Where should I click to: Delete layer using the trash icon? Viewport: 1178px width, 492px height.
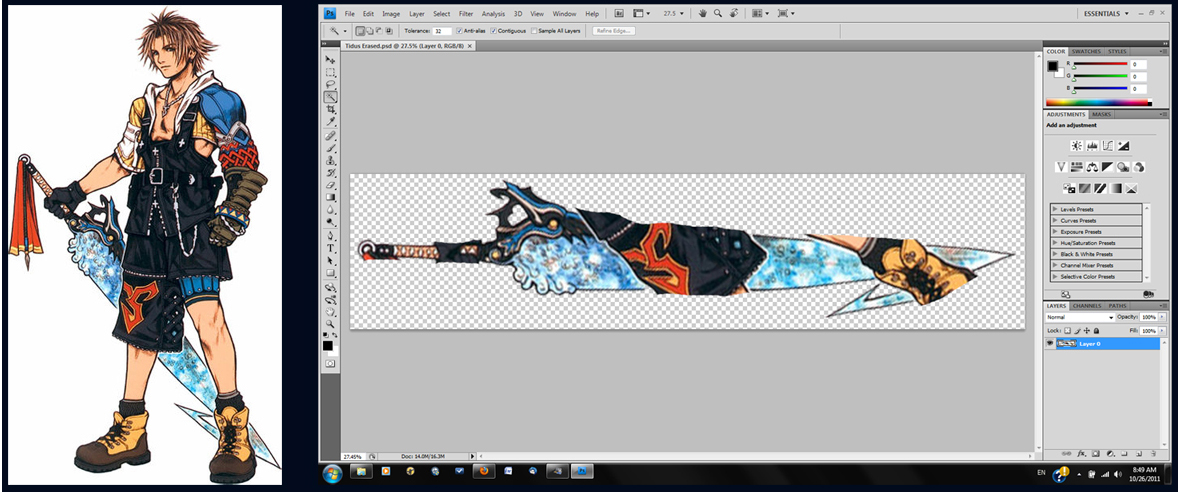tap(1154, 453)
